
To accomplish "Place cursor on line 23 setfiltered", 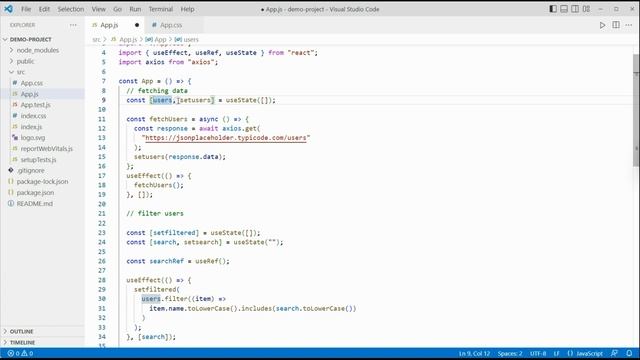I will click(x=174, y=233).
